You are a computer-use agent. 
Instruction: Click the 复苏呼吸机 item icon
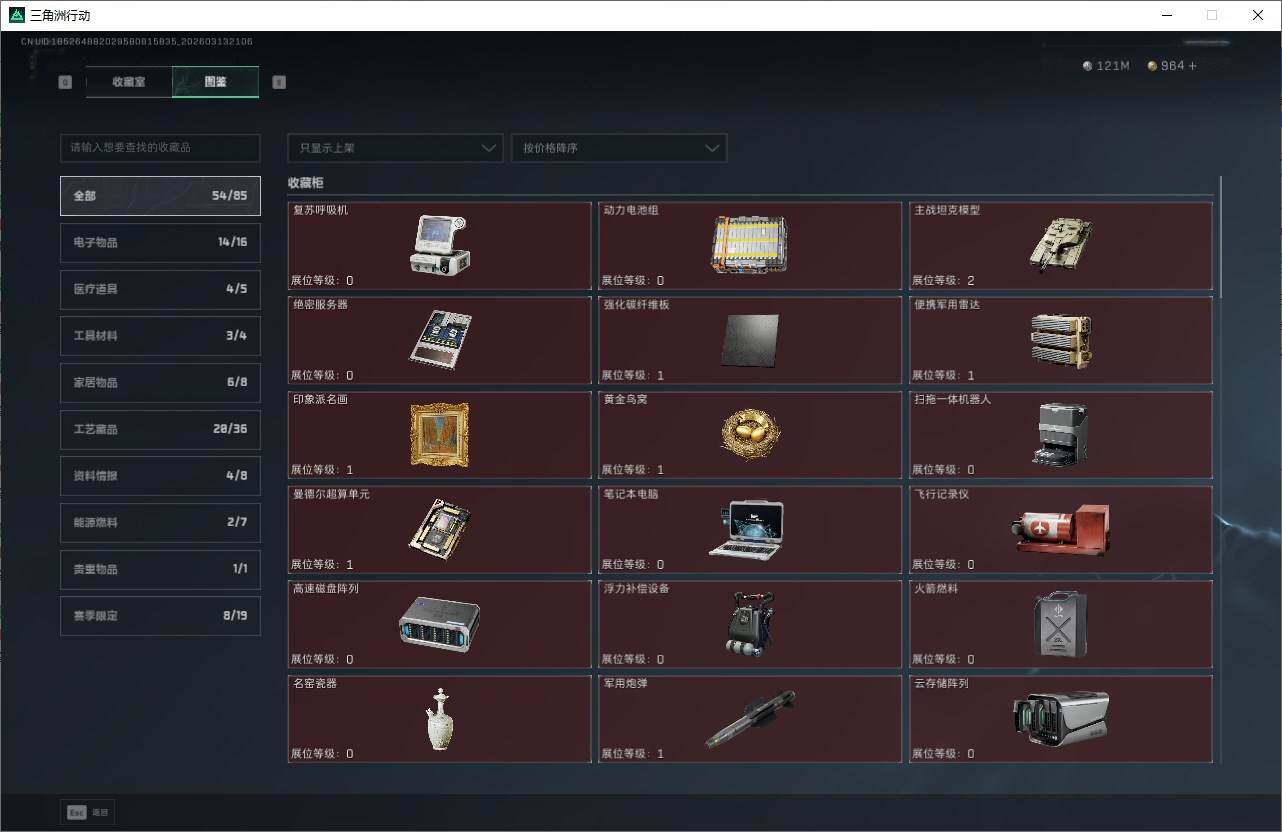point(439,245)
